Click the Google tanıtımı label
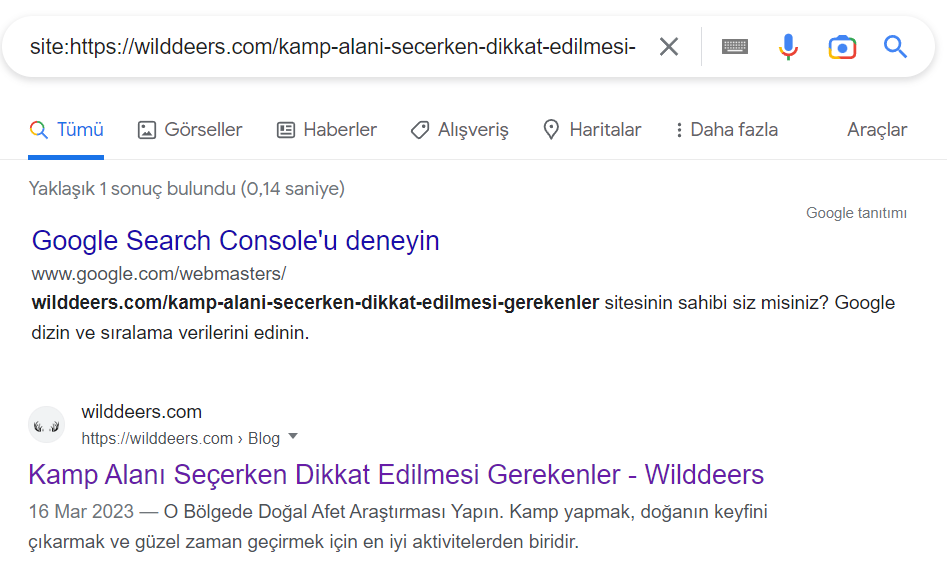The height and width of the screenshot is (580, 947). [856, 213]
